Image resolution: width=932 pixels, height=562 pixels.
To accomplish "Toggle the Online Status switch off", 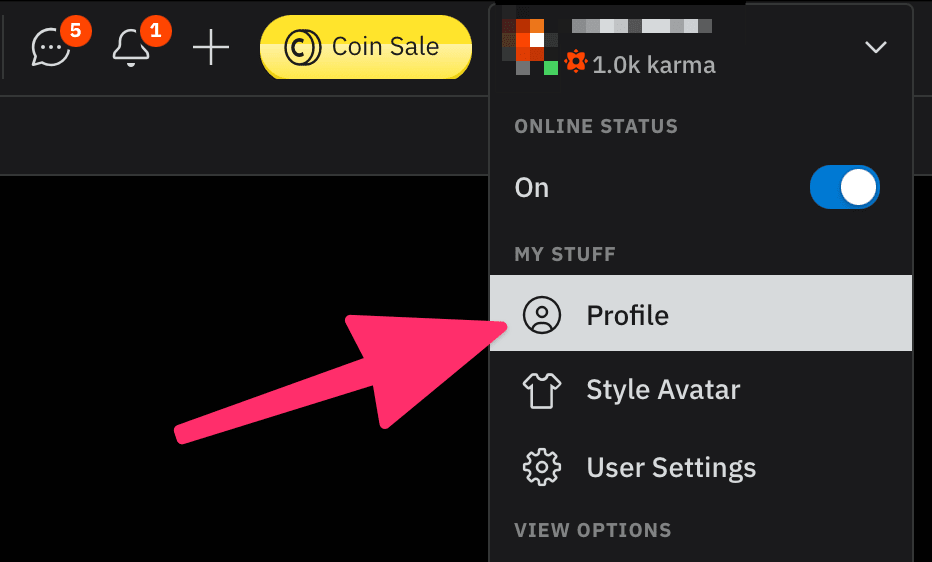I will tap(845, 187).
